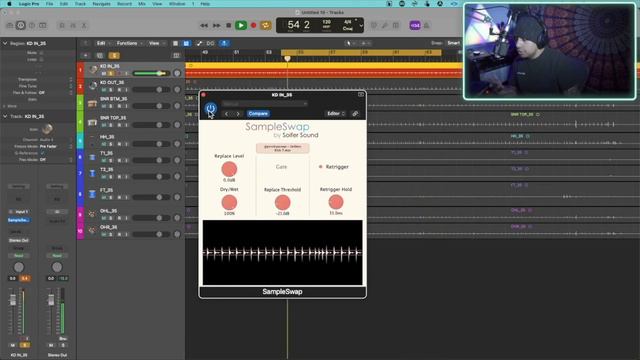The width and height of the screenshot is (640, 360).
Task: Toggle the Flex view icon in tracks toolbar
Action: point(211,43)
